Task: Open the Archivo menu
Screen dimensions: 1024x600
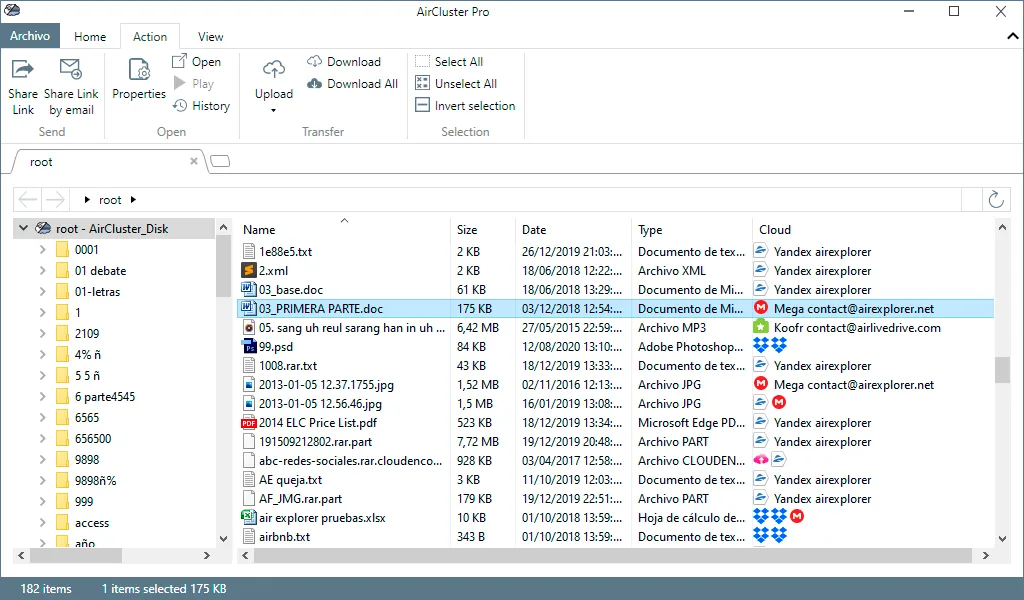Action: [30, 36]
